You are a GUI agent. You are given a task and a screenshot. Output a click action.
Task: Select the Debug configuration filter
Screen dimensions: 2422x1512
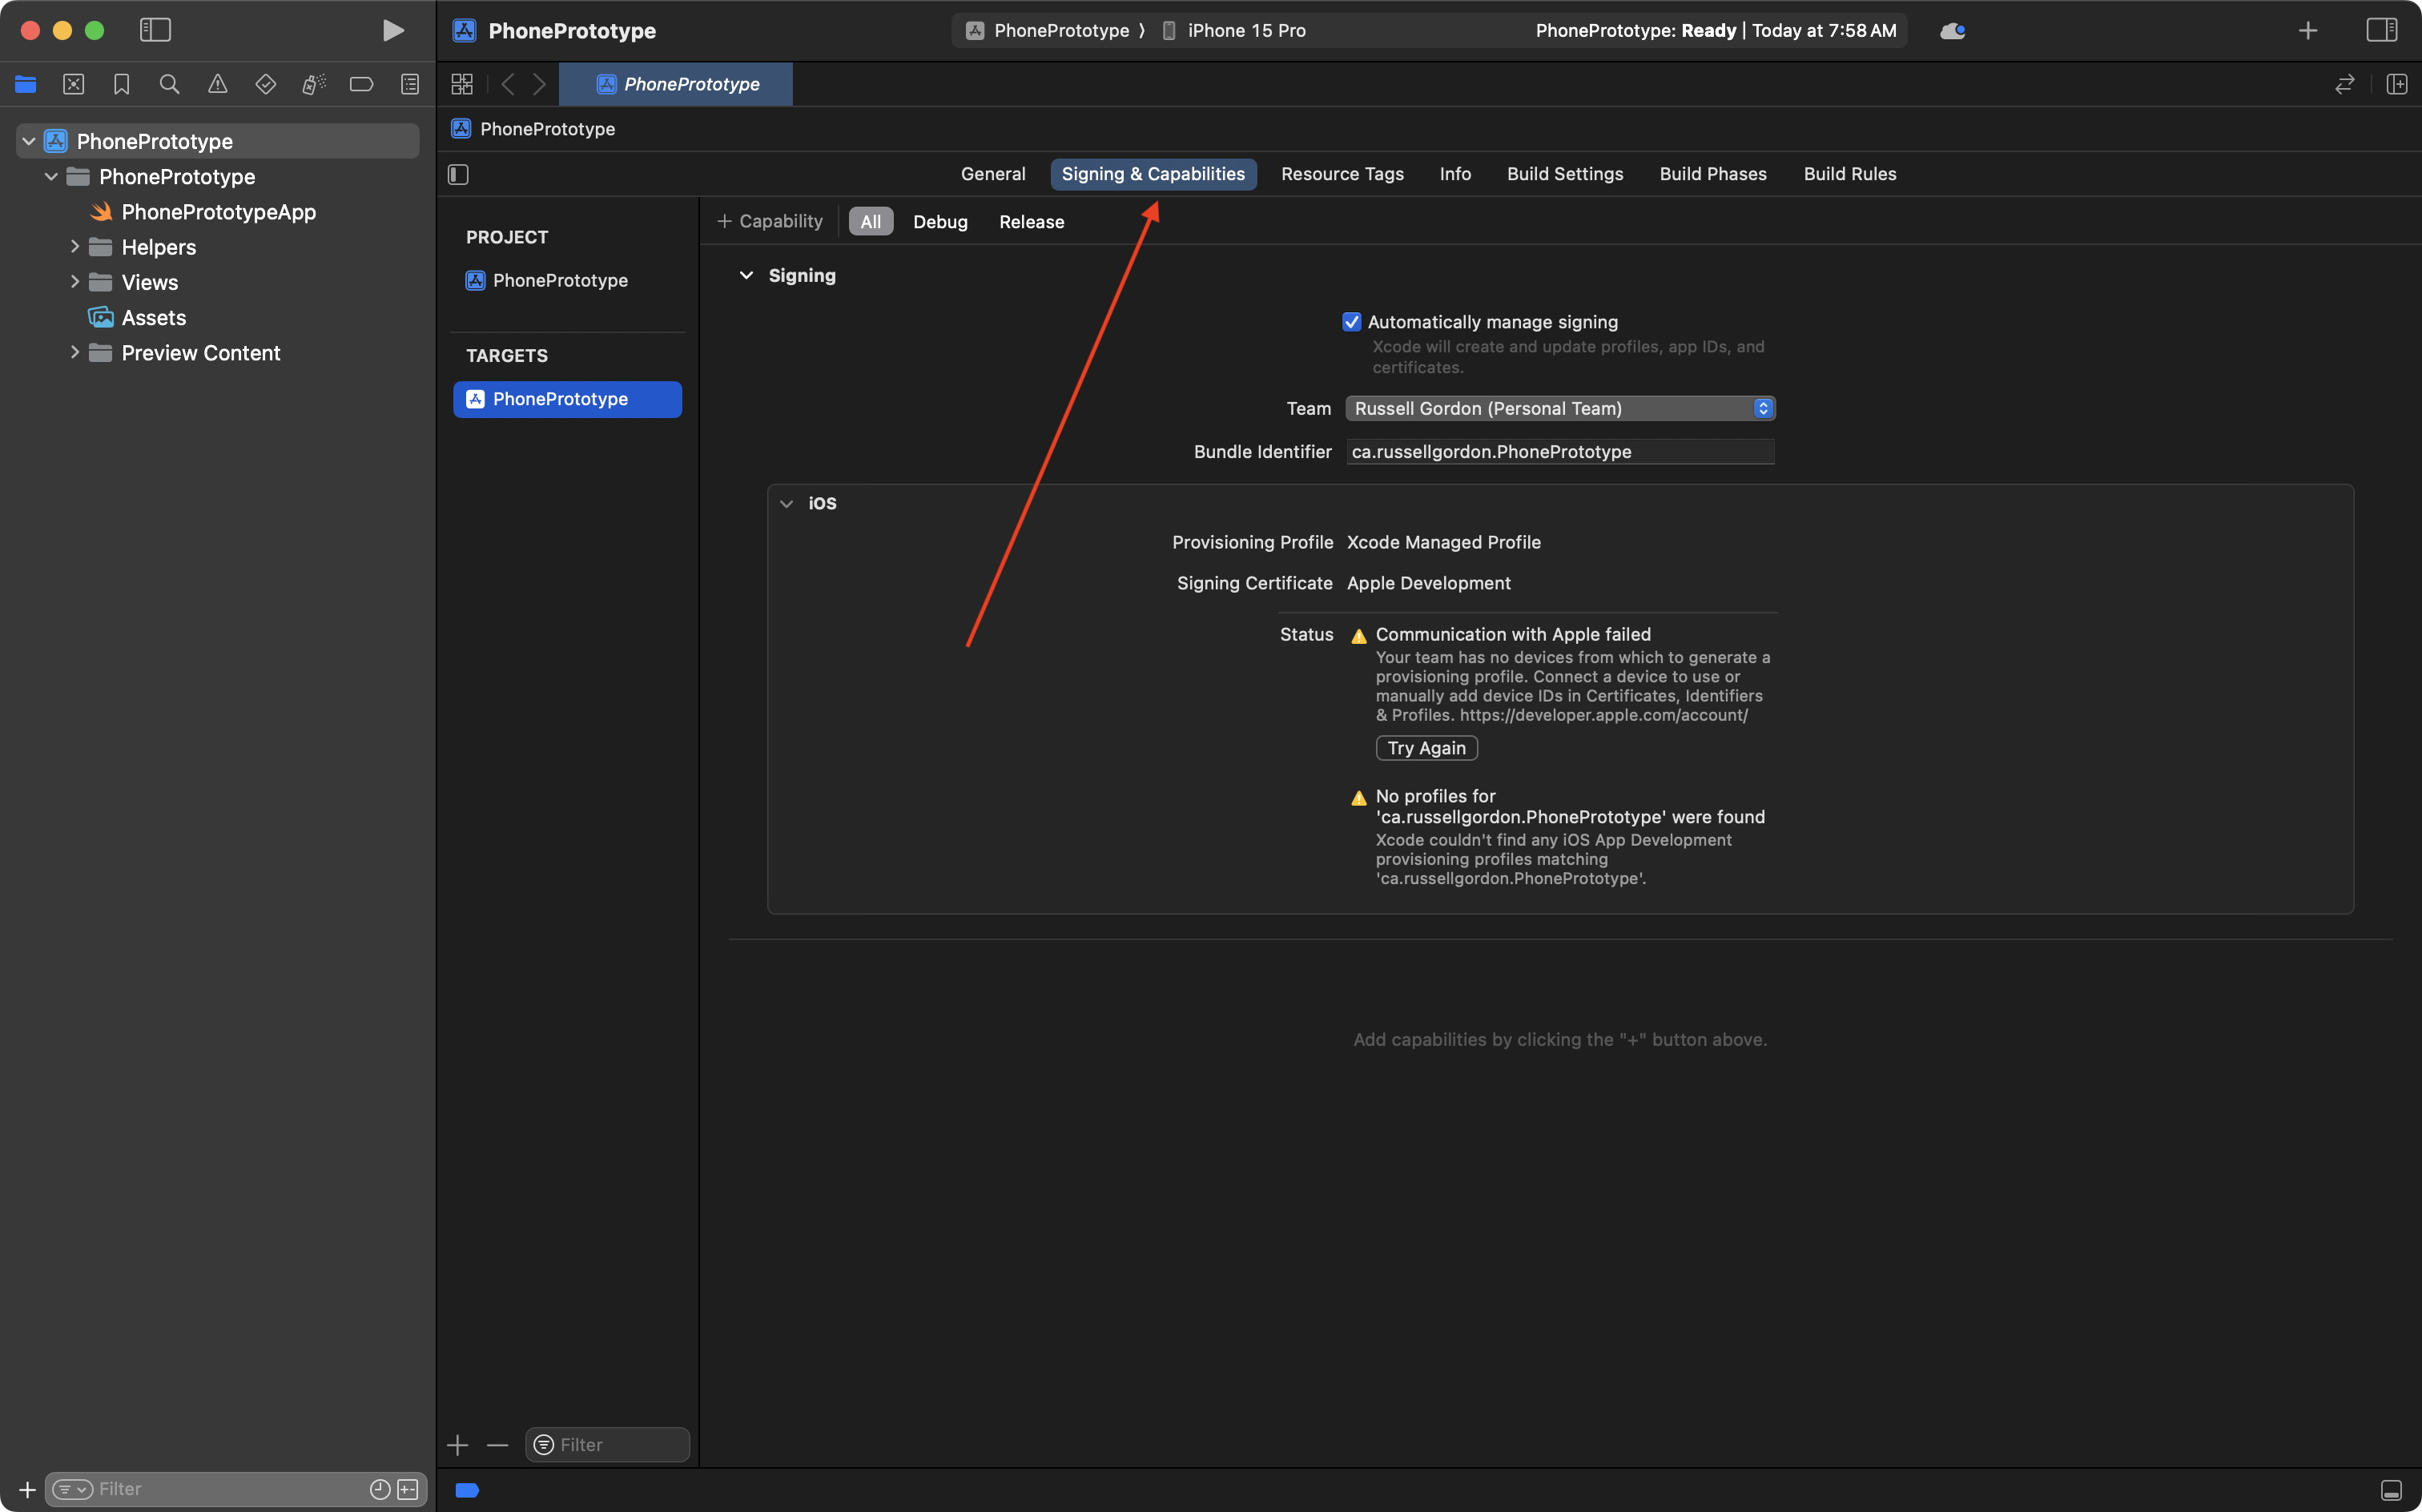click(939, 222)
